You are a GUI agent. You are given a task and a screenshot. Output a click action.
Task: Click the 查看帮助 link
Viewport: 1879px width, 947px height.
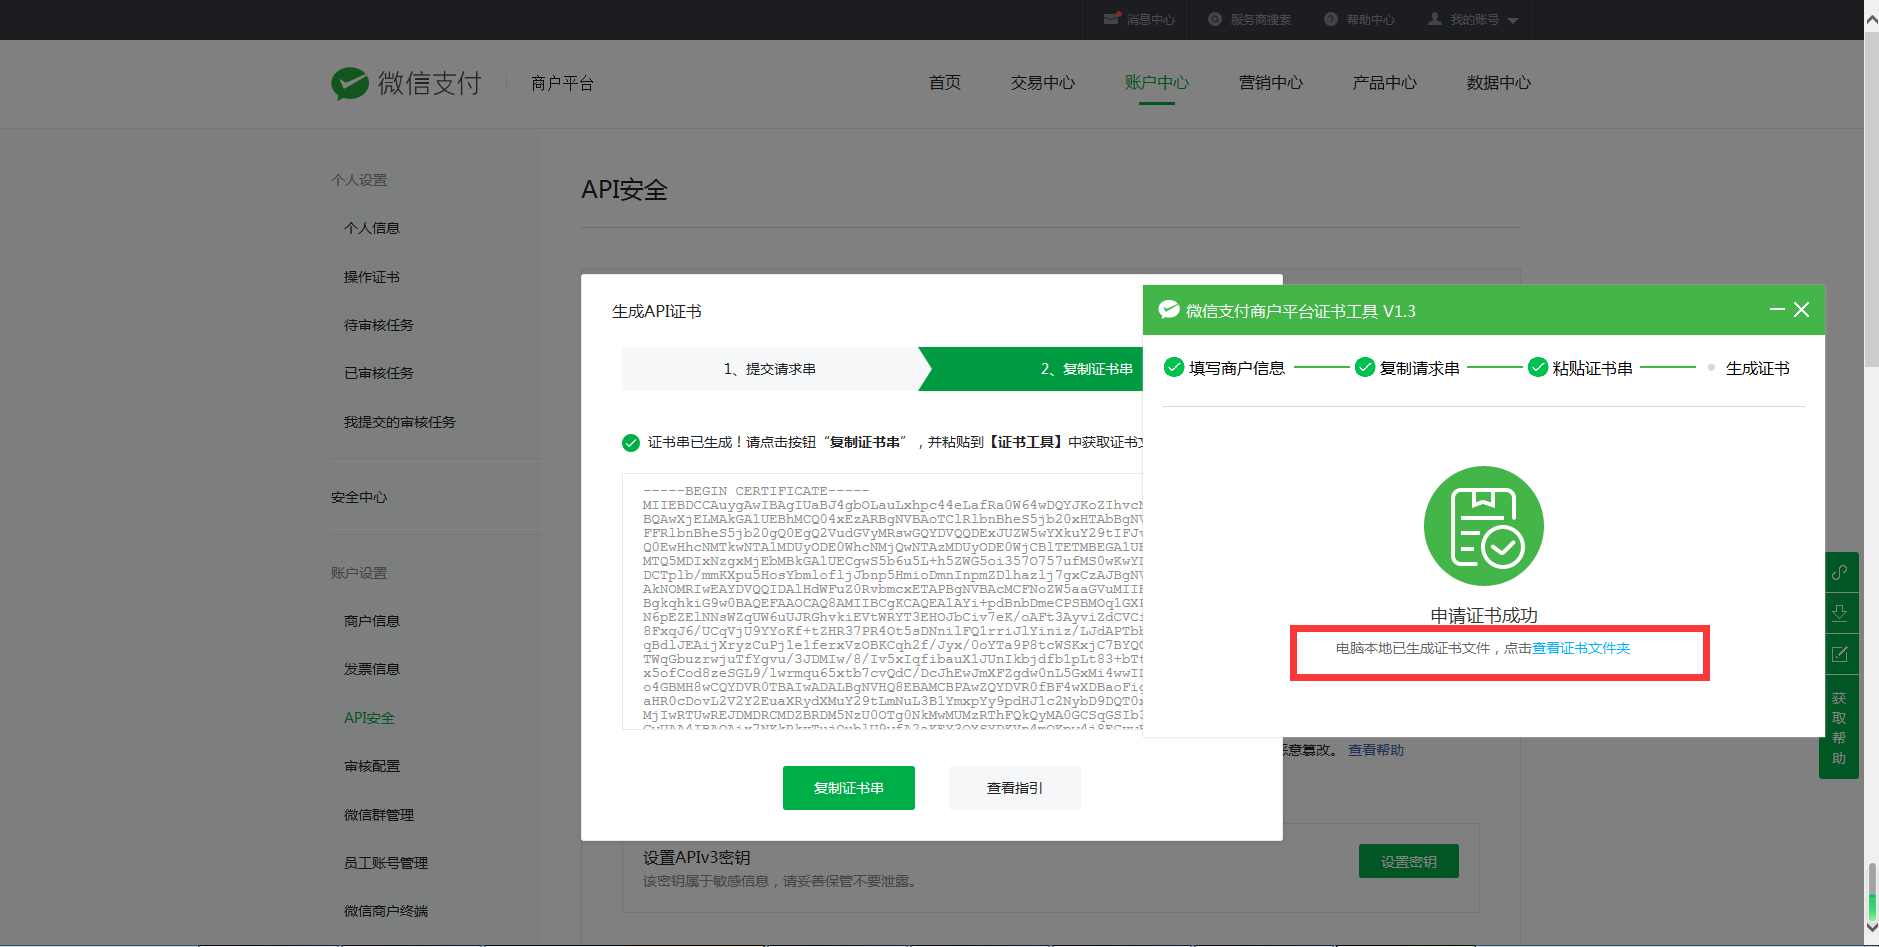point(1376,750)
